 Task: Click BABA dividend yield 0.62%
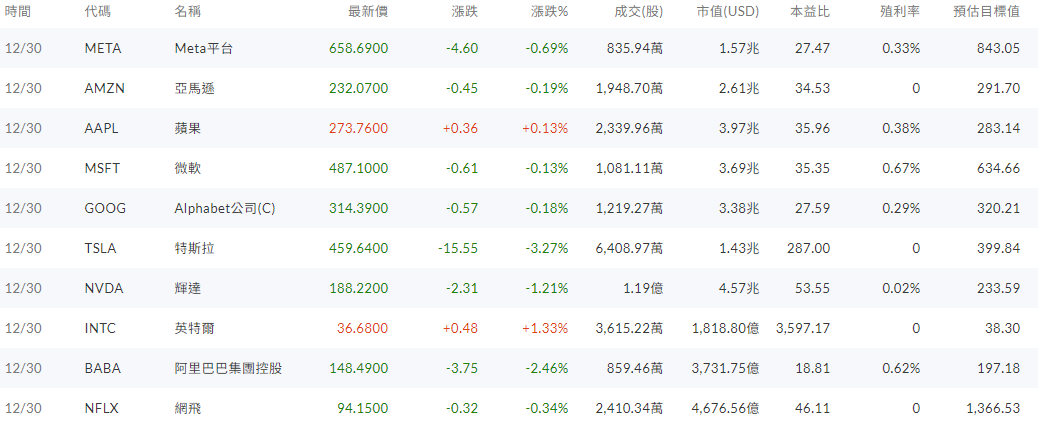click(901, 368)
